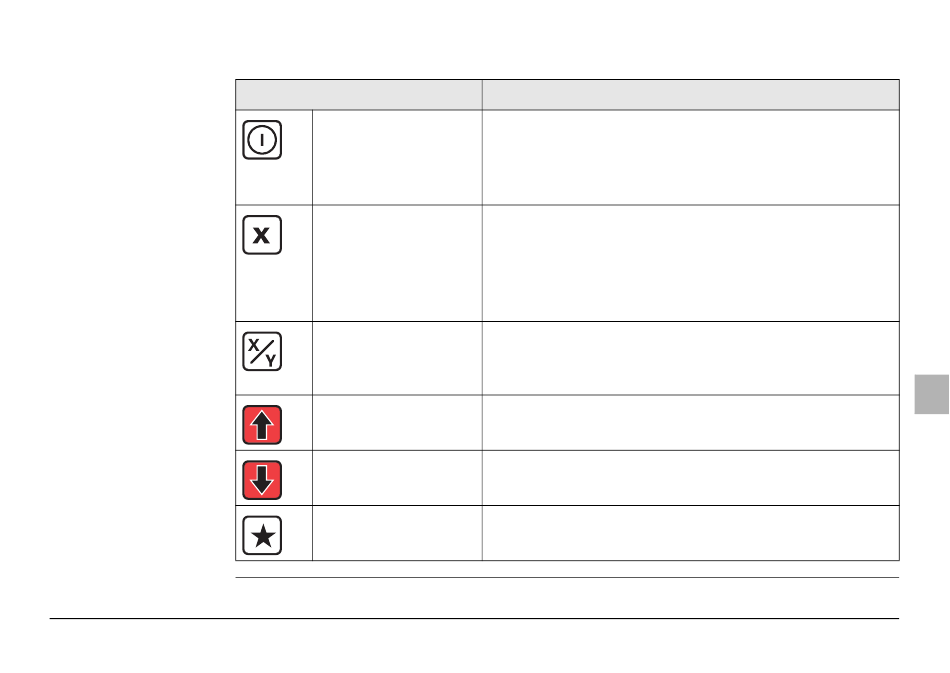The width and height of the screenshot is (950, 673).
Task: Select the bold X key icon
Action: [262, 234]
